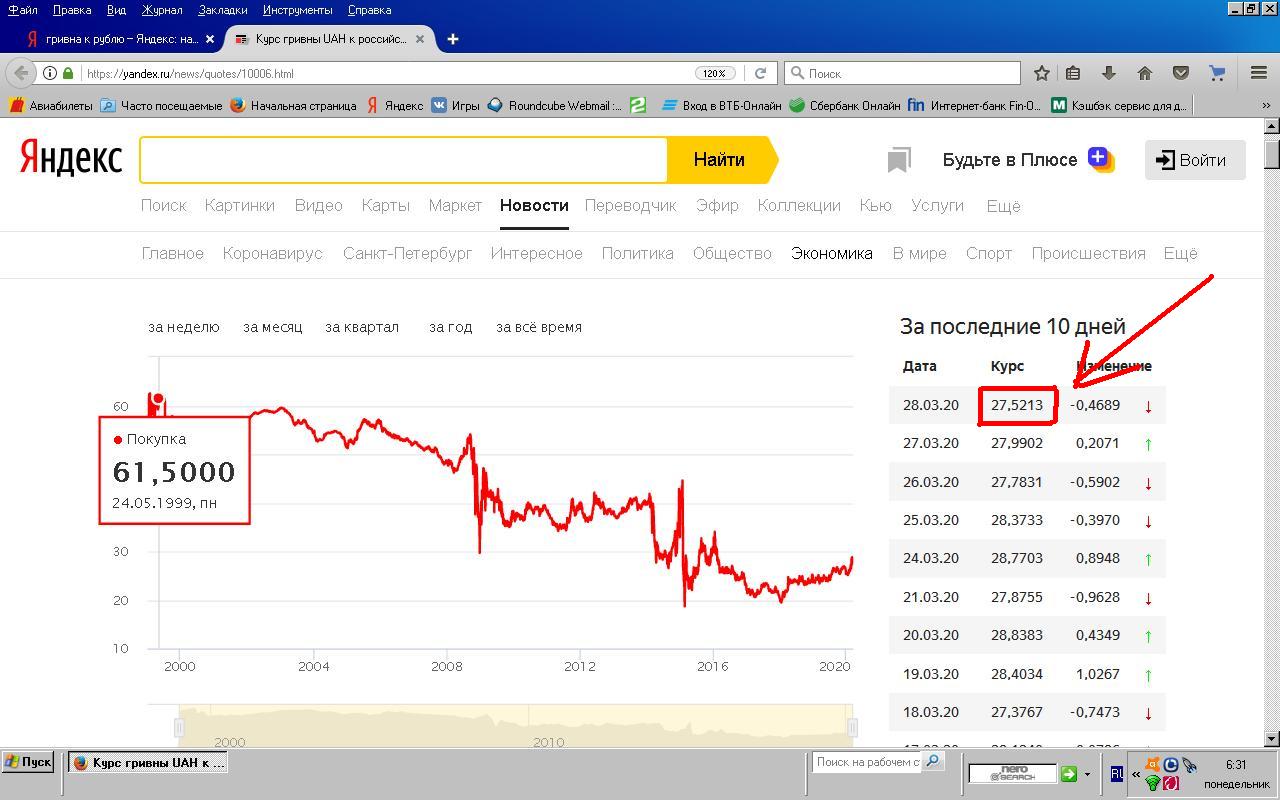1280x800 pixels.
Task: Expand Ещё in news categories row
Action: (1180, 254)
